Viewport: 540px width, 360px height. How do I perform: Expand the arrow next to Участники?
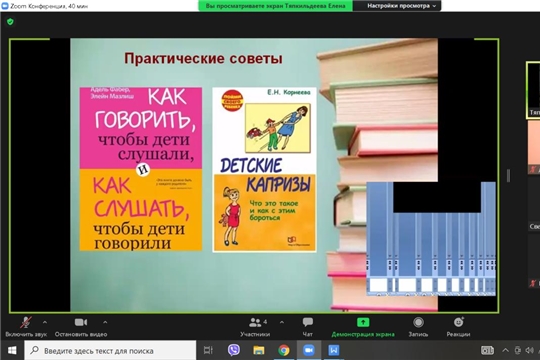tap(282, 322)
